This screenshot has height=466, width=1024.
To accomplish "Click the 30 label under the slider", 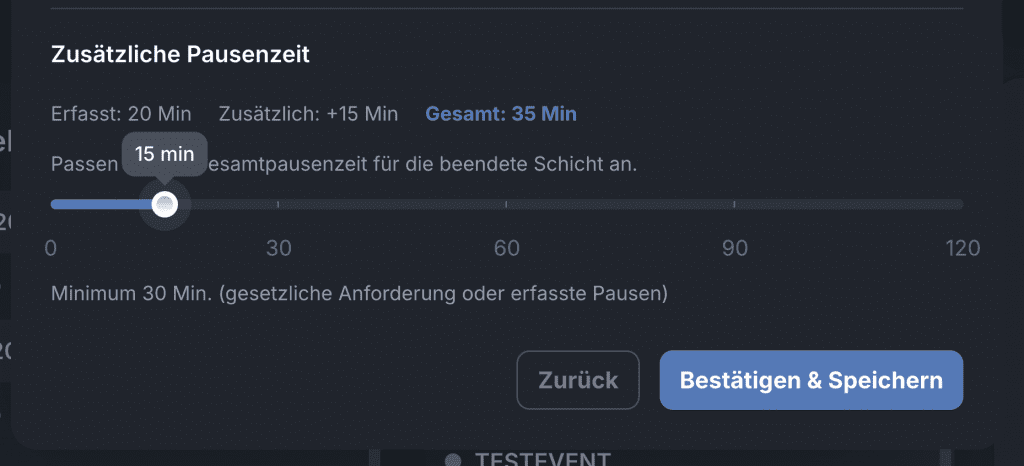I will tap(278, 248).
